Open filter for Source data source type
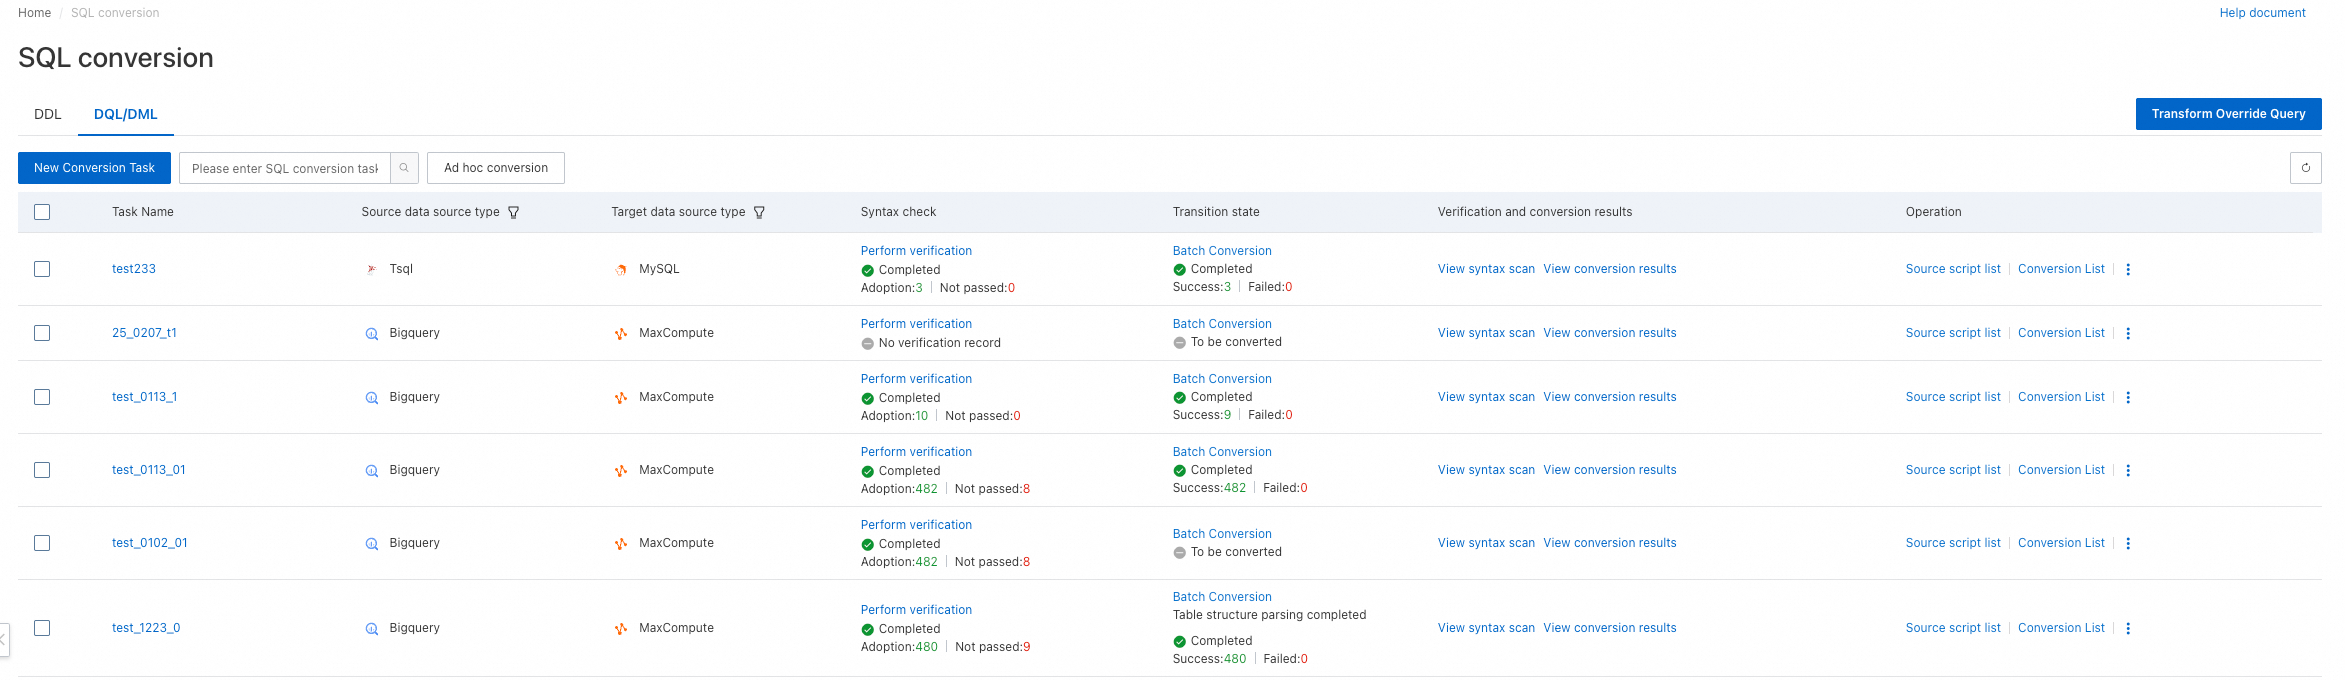This screenshot has height=680, width=2345. point(514,212)
